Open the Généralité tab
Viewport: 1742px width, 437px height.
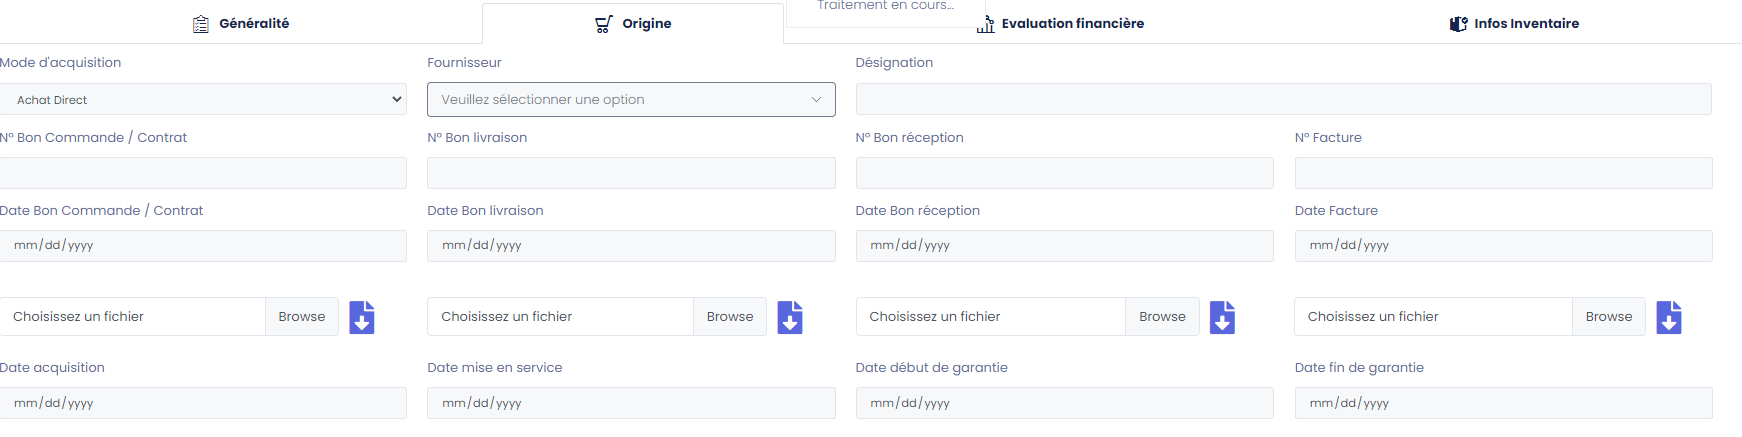[x=241, y=23]
